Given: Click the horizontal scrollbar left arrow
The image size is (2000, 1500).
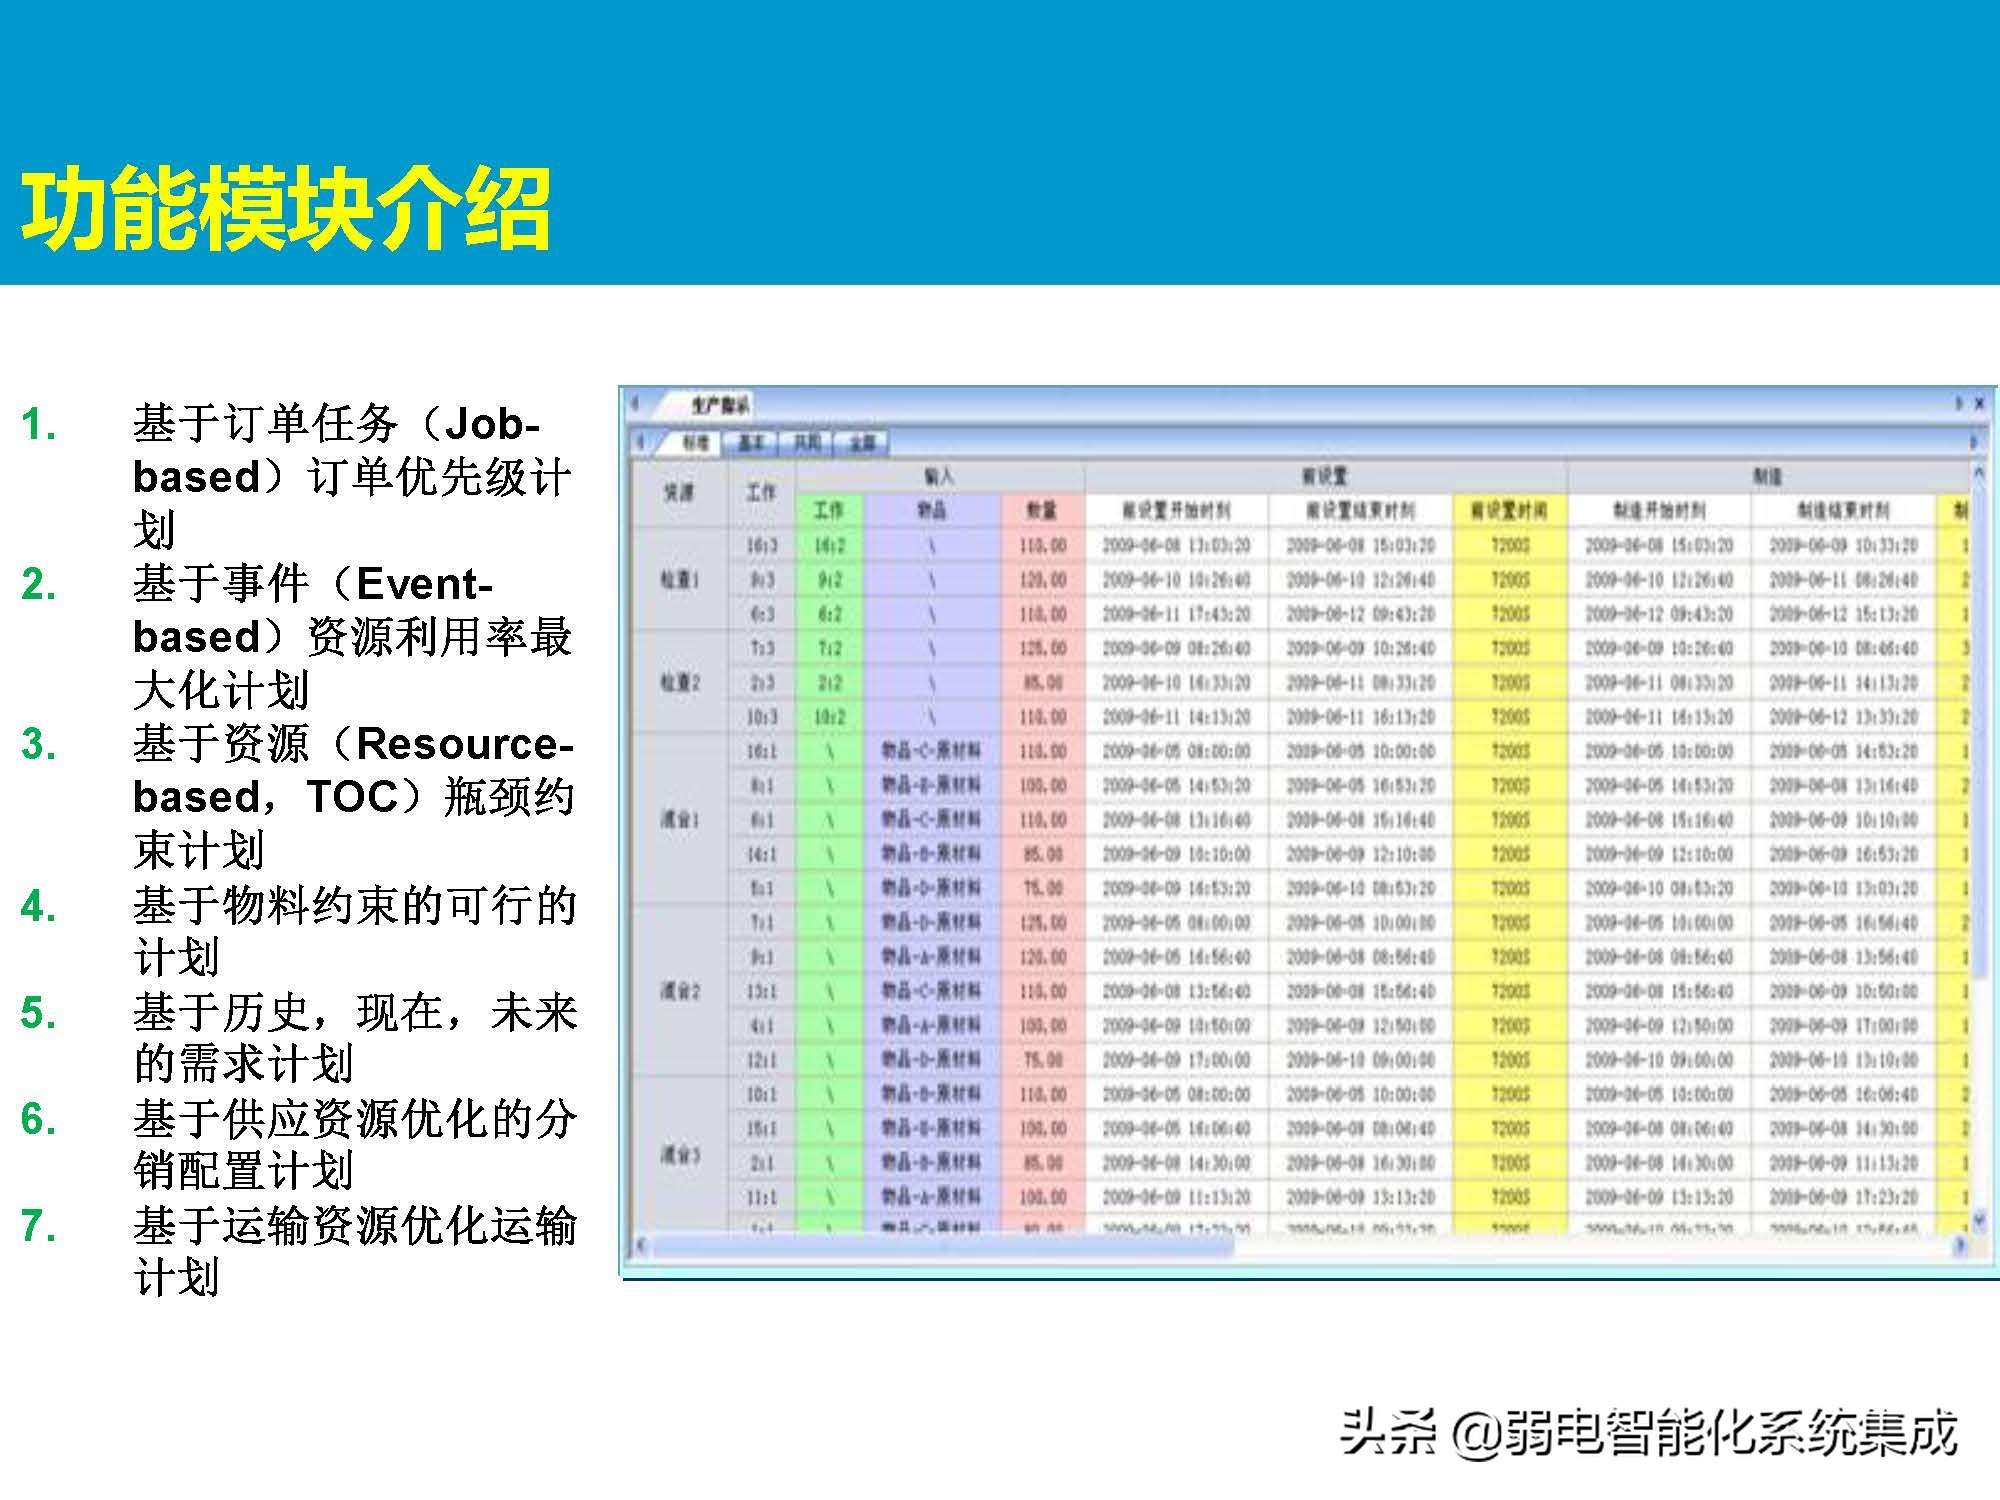Looking at the screenshot, I should pos(641,1245).
